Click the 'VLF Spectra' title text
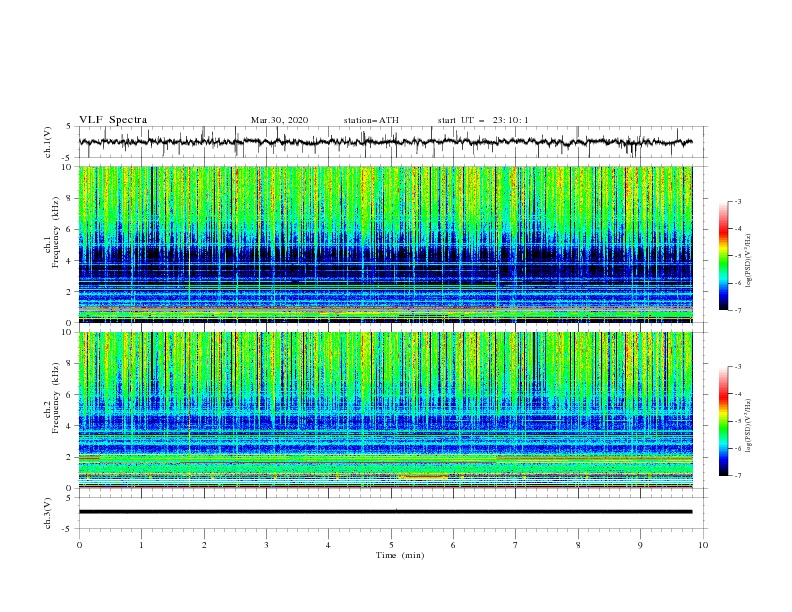This screenshot has width=792, height=612. [113, 120]
